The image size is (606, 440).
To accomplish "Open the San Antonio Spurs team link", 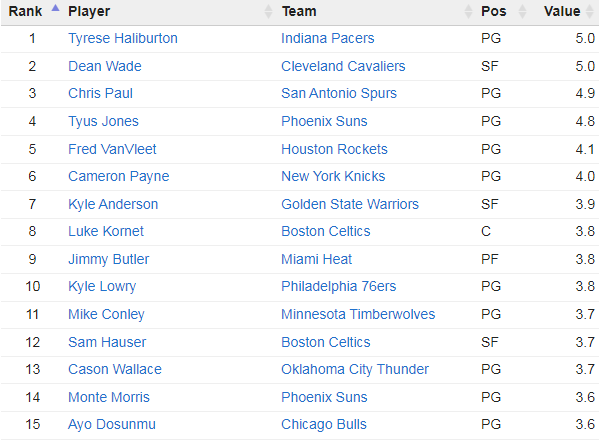I will click(x=339, y=94).
